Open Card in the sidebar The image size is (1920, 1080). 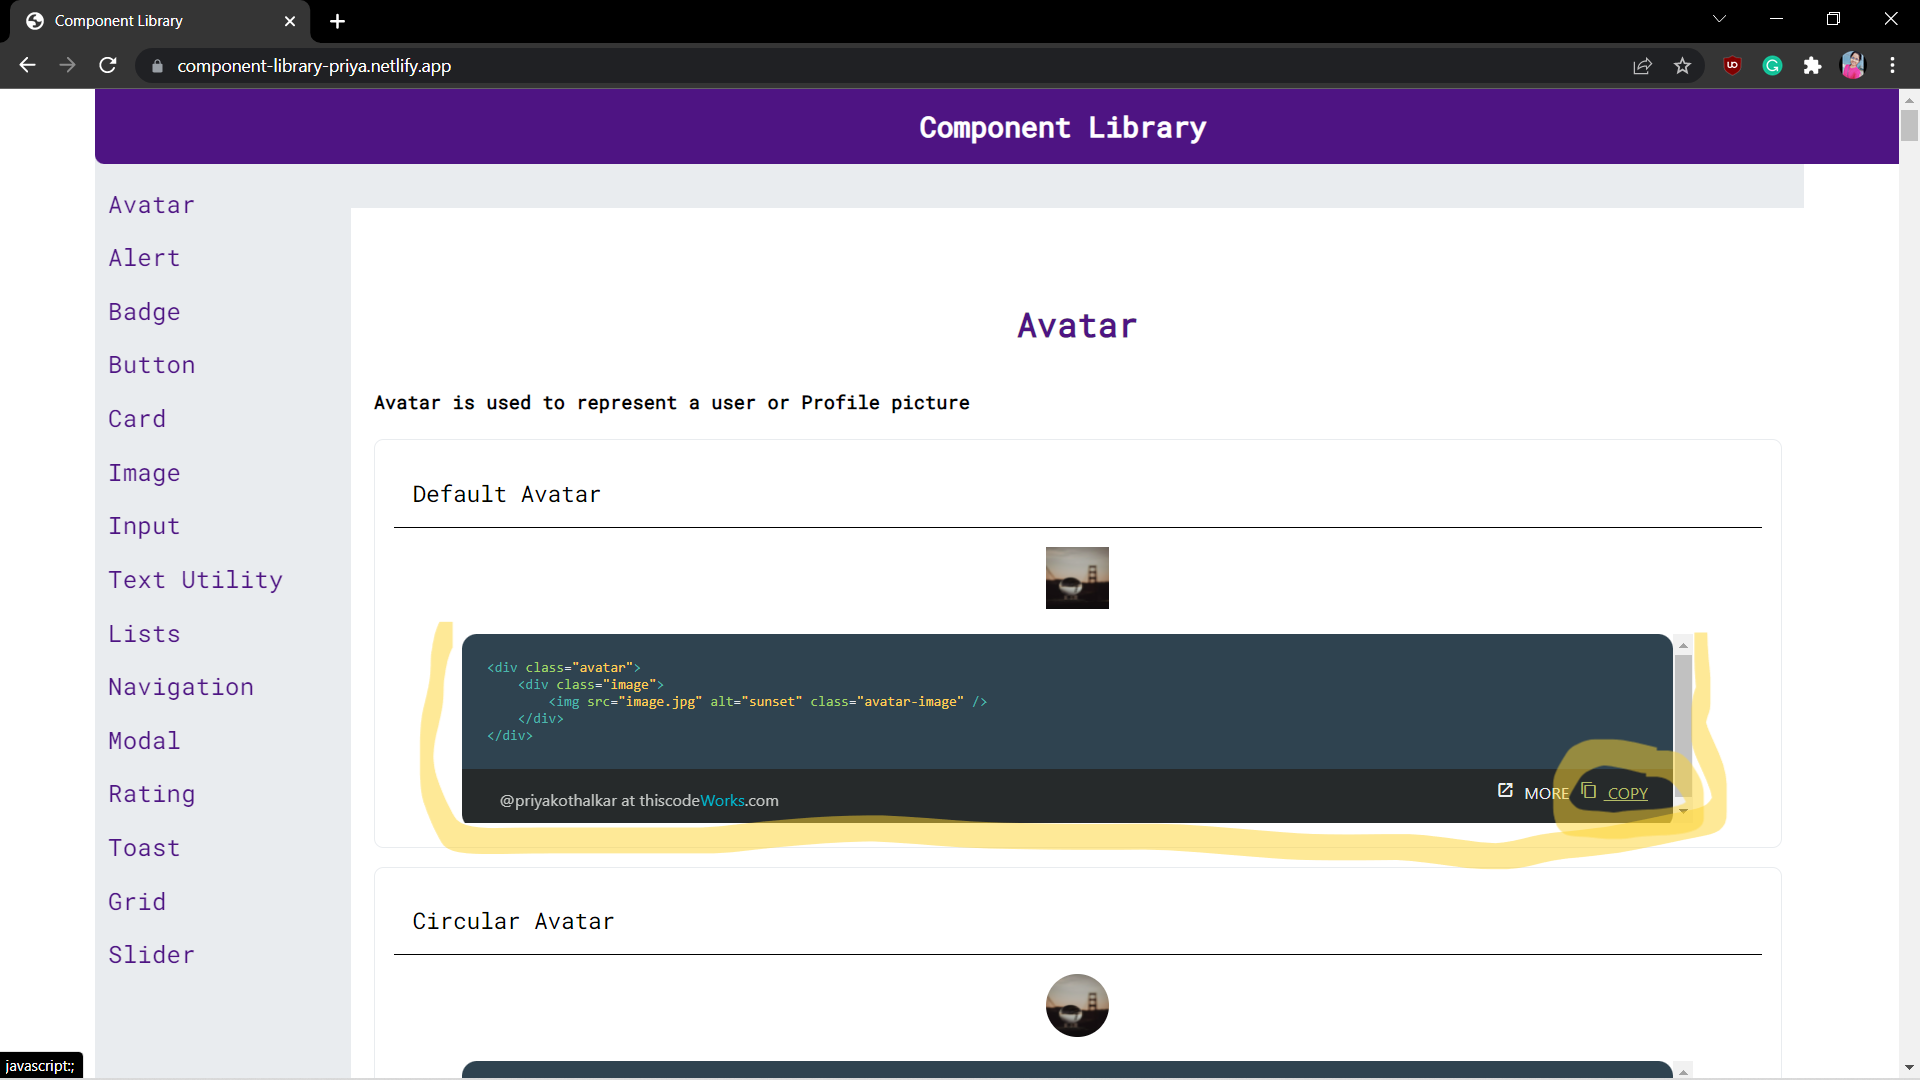(138, 419)
